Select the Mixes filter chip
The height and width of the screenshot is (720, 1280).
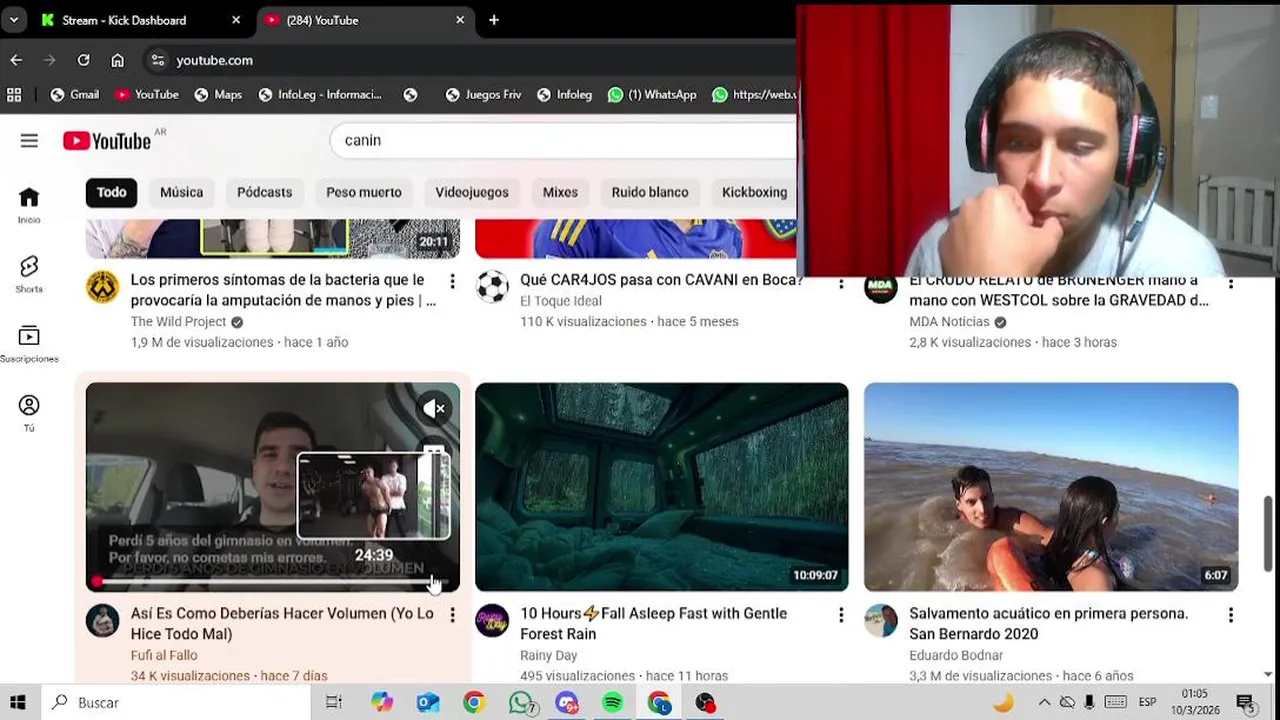point(560,192)
